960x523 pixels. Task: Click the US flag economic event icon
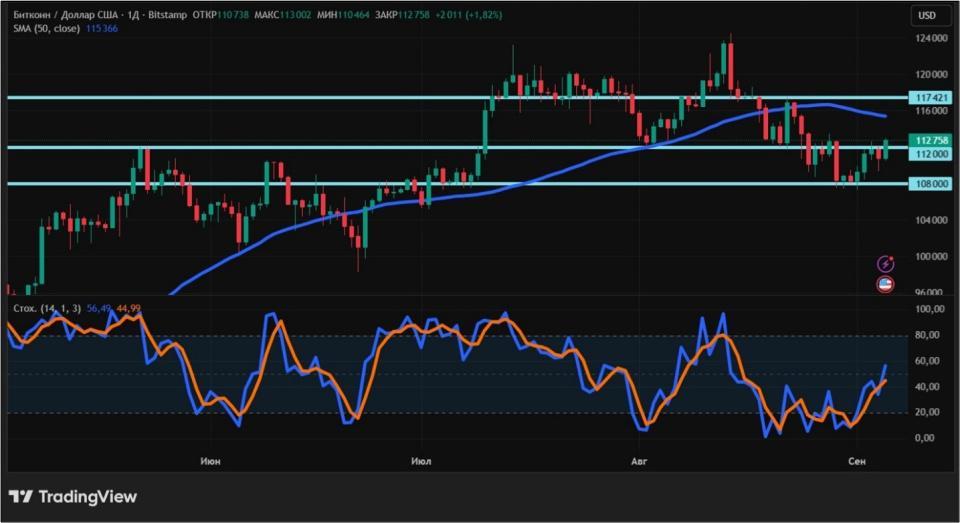[885, 284]
